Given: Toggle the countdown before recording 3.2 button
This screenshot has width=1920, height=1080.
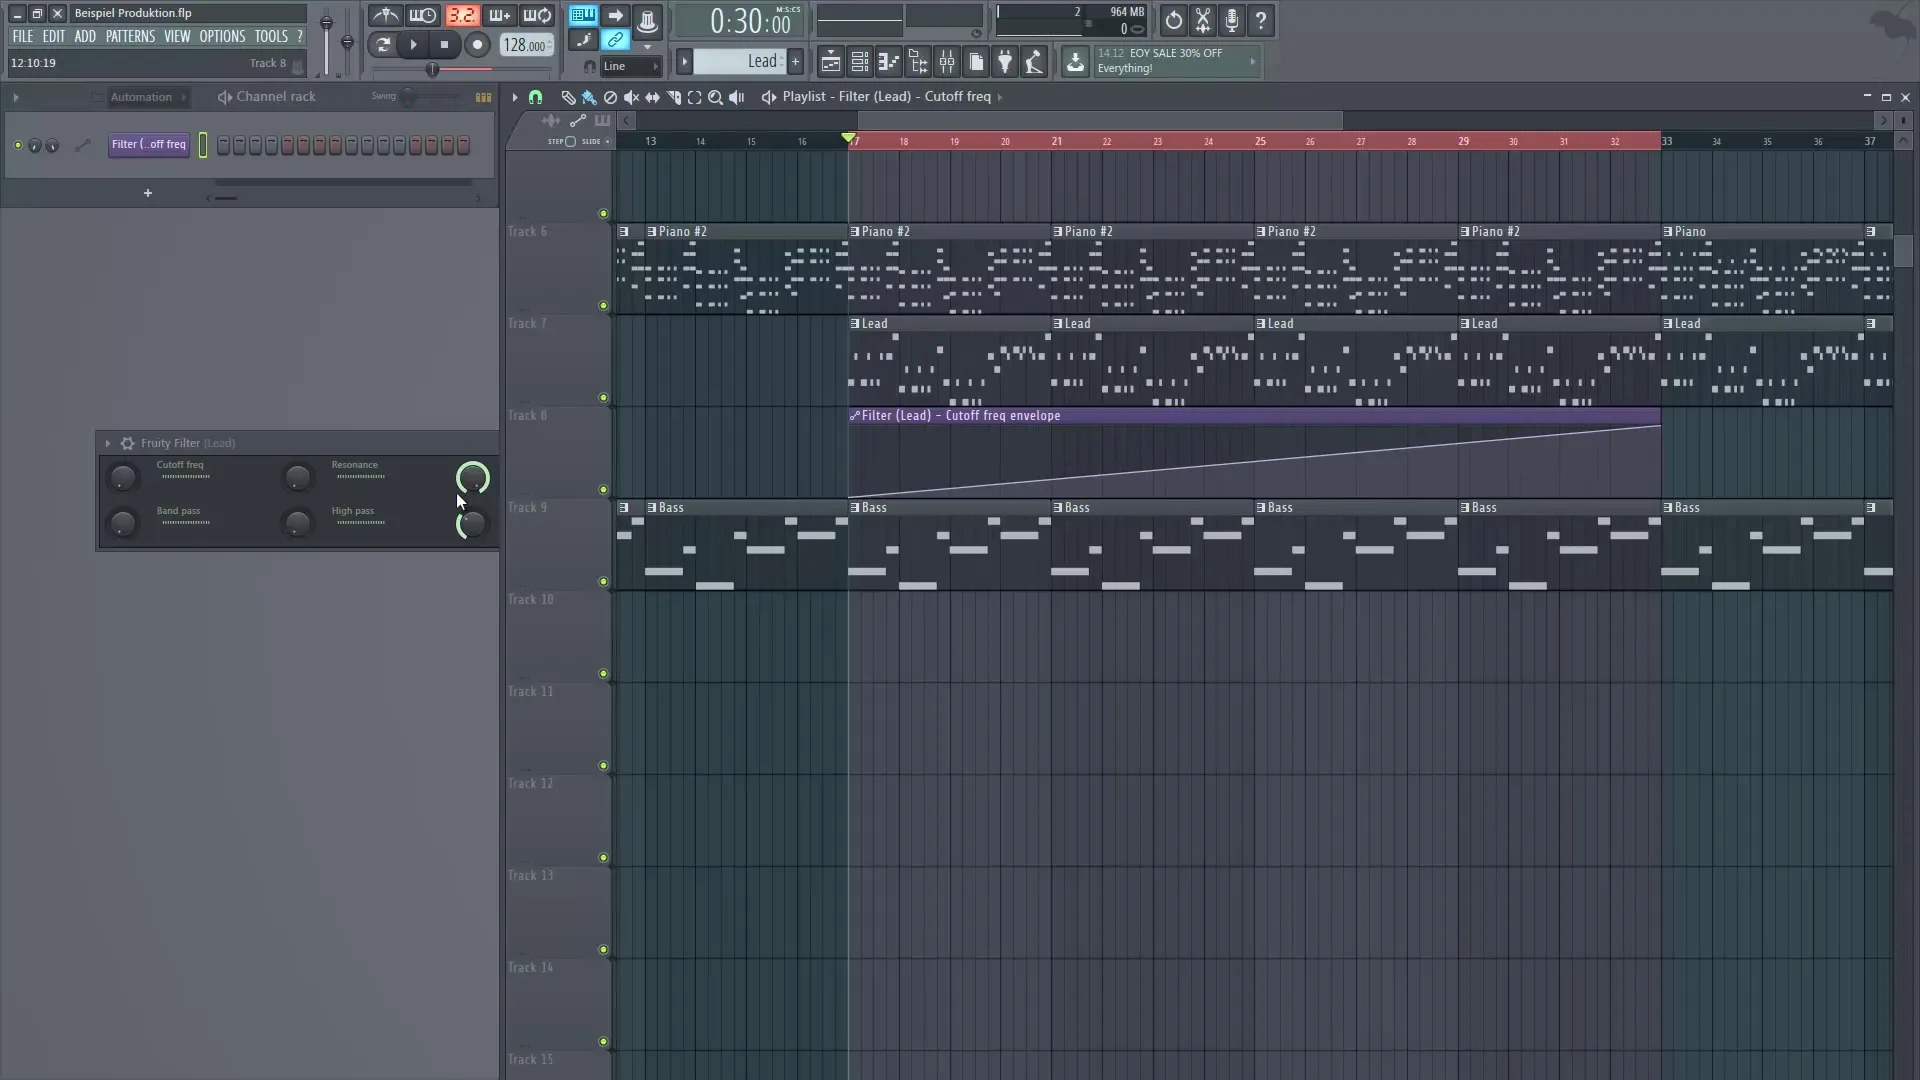Looking at the screenshot, I should (462, 15).
